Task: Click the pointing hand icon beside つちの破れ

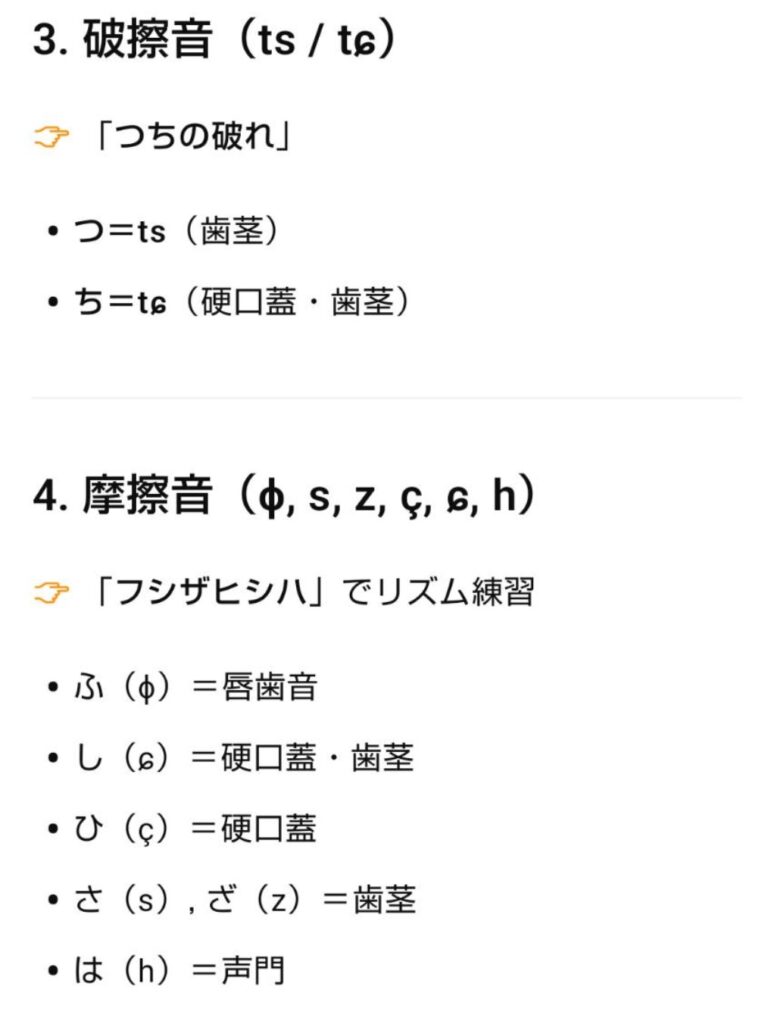Action: click(51, 137)
